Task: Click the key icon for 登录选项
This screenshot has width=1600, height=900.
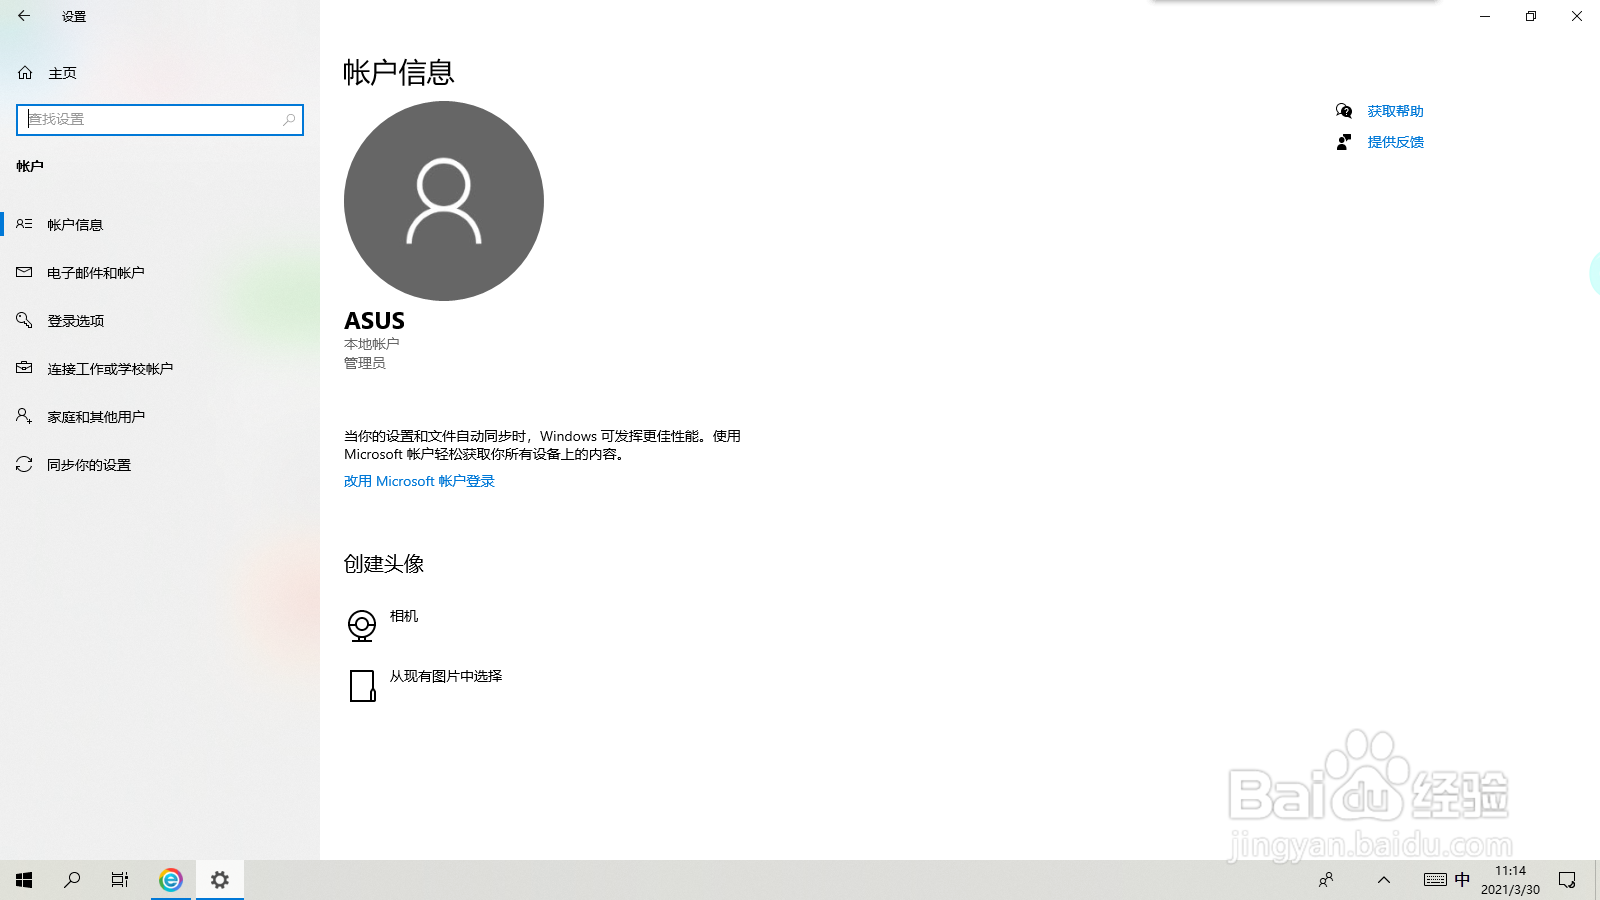Action: [x=24, y=320]
